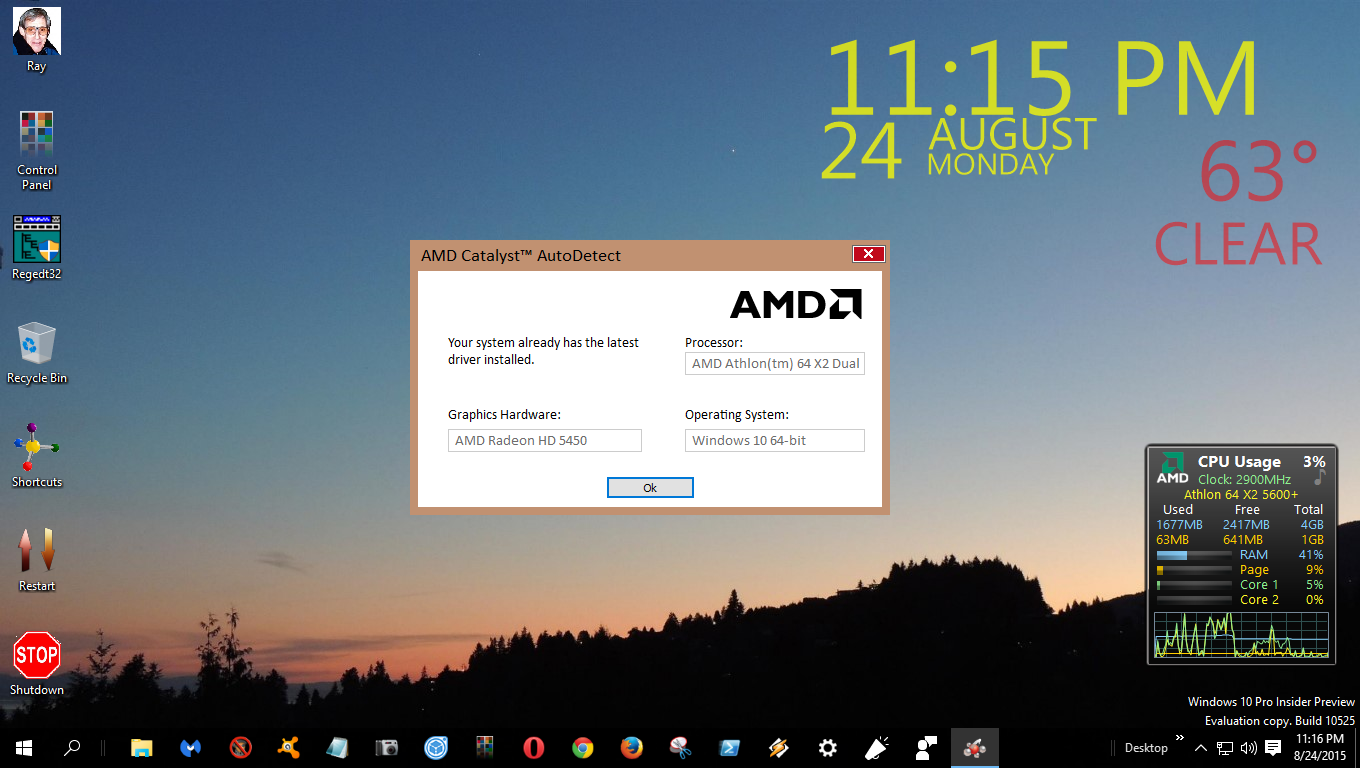Click the Operating System field
This screenshot has height=768, width=1360.
[775, 440]
